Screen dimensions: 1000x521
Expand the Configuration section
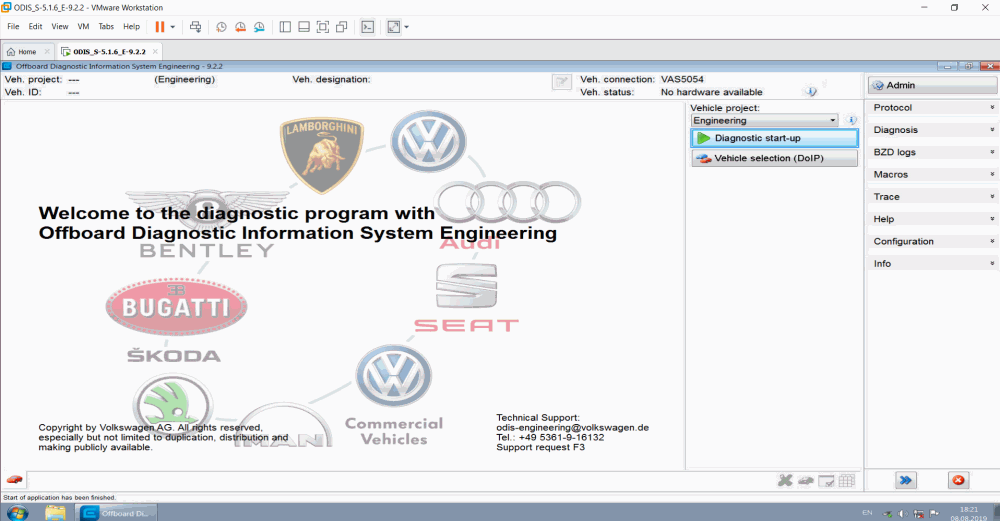tap(932, 242)
